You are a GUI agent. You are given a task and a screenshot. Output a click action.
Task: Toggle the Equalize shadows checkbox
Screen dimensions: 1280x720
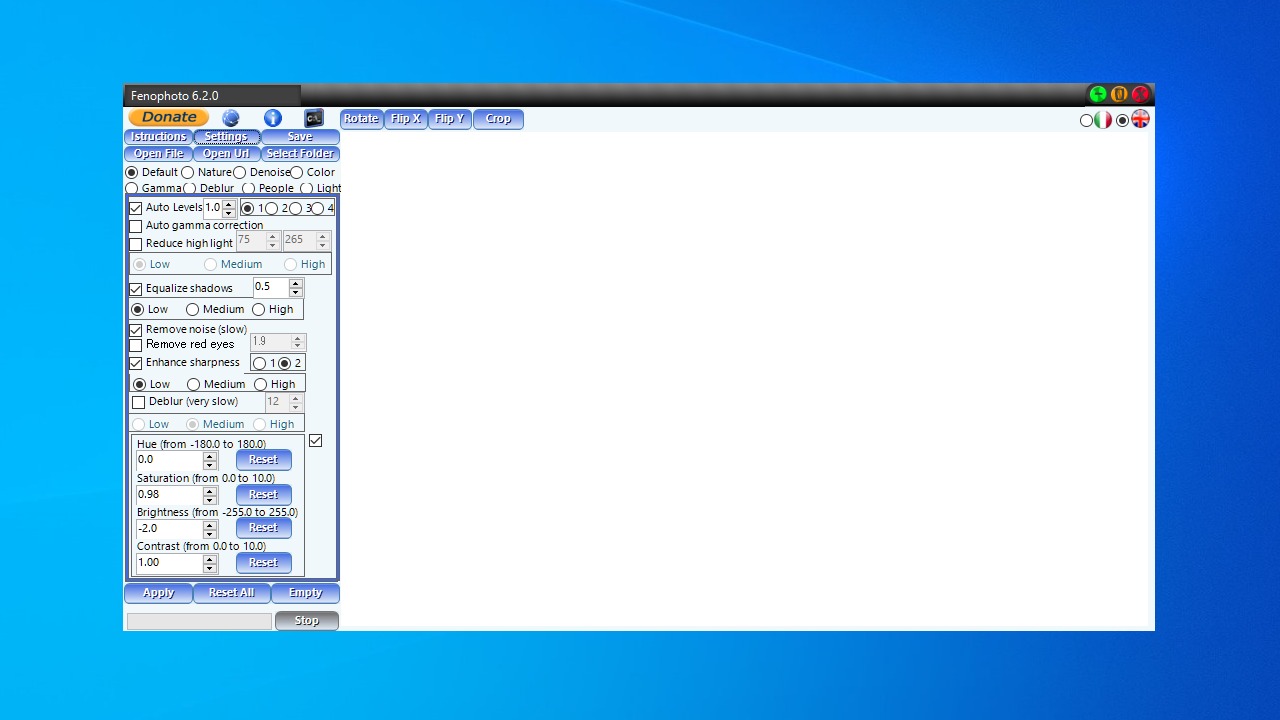(x=136, y=289)
